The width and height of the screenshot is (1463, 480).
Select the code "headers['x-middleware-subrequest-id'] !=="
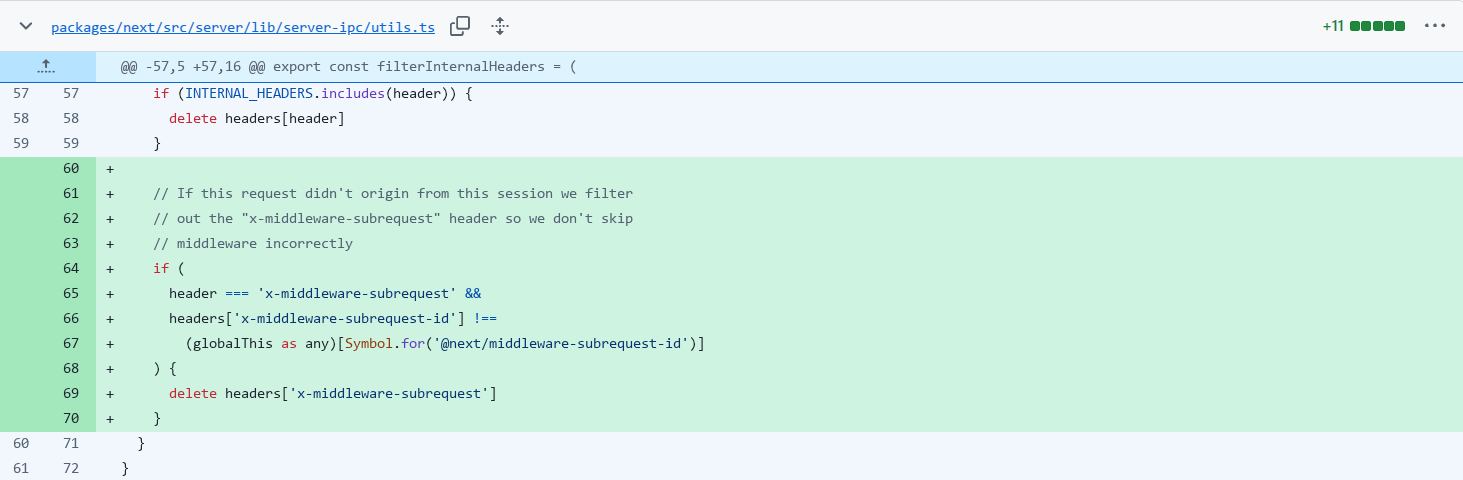tap(333, 318)
